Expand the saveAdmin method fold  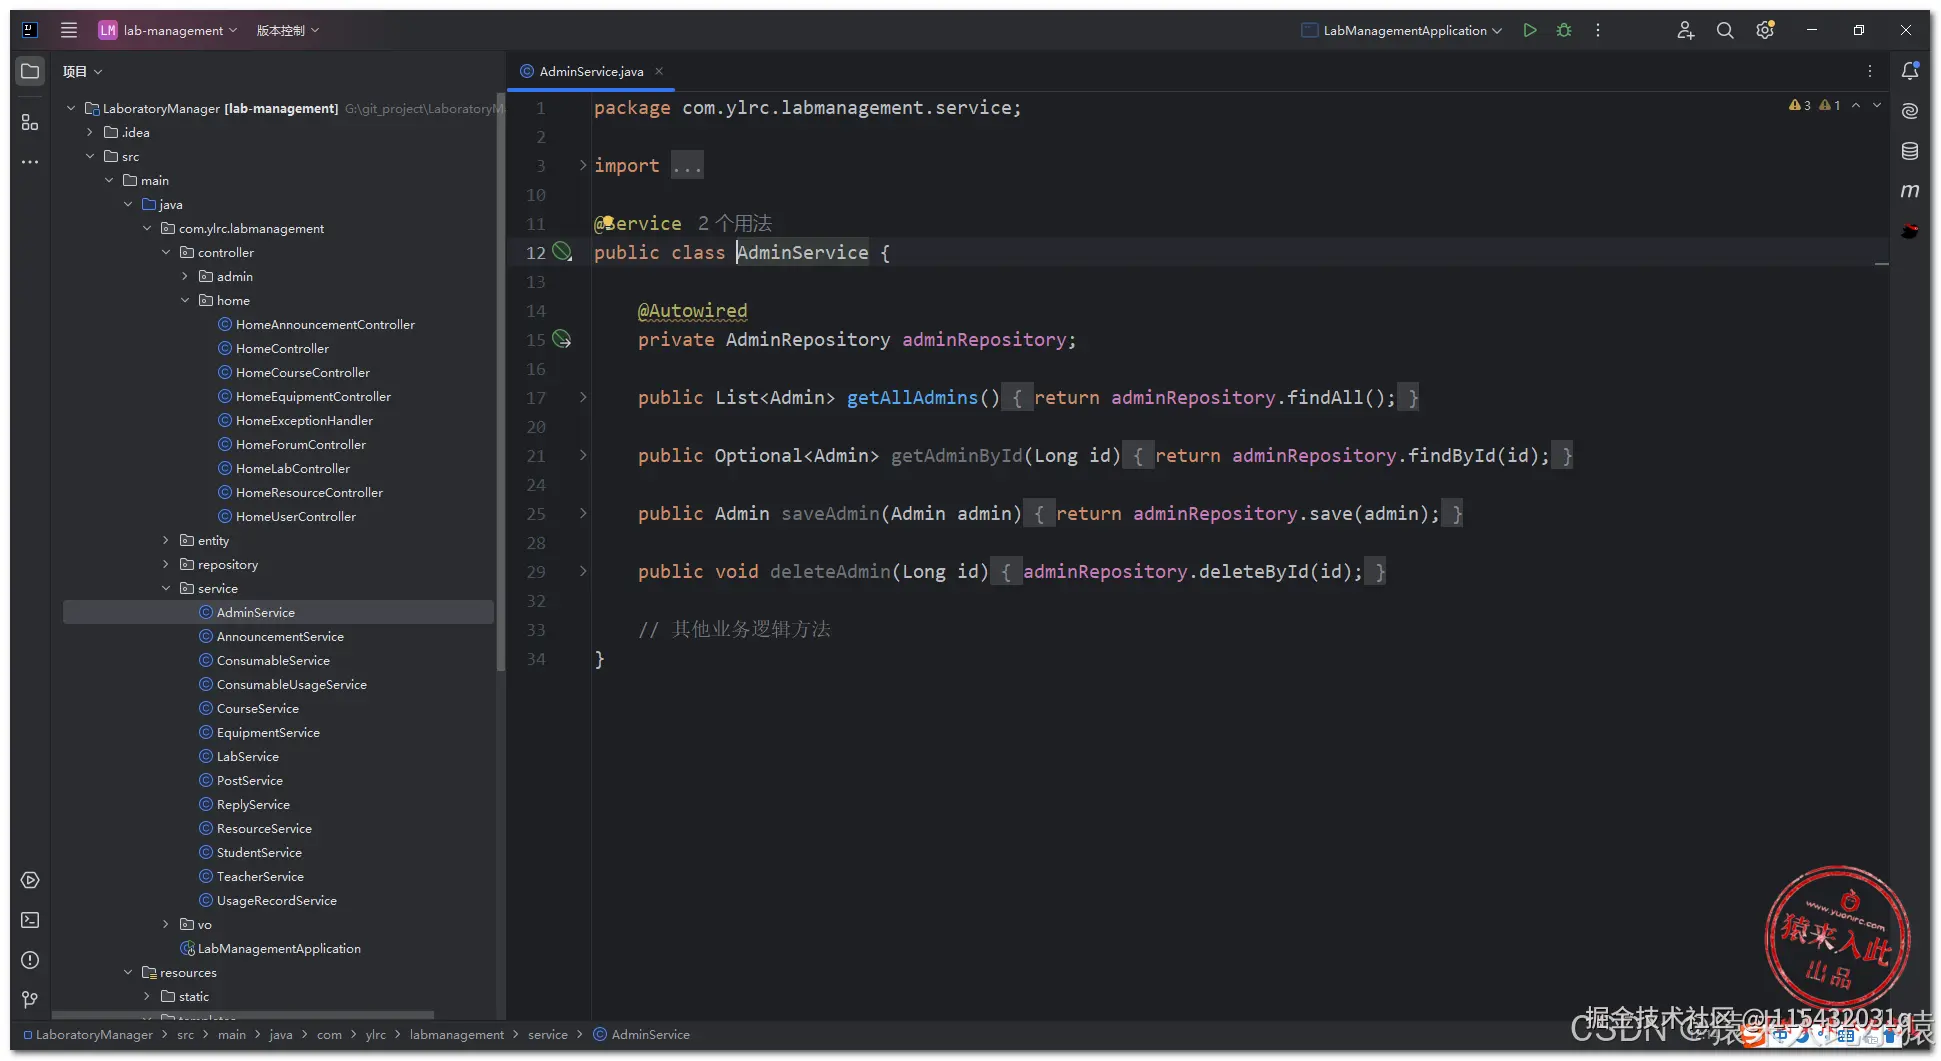click(583, 513)
